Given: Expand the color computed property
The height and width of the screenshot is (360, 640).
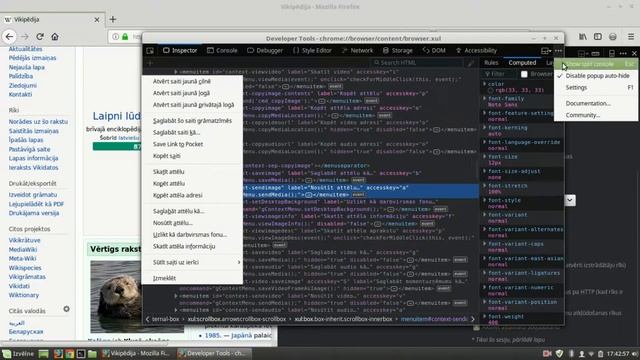Looking at the screenshot, I should [485, 84].
